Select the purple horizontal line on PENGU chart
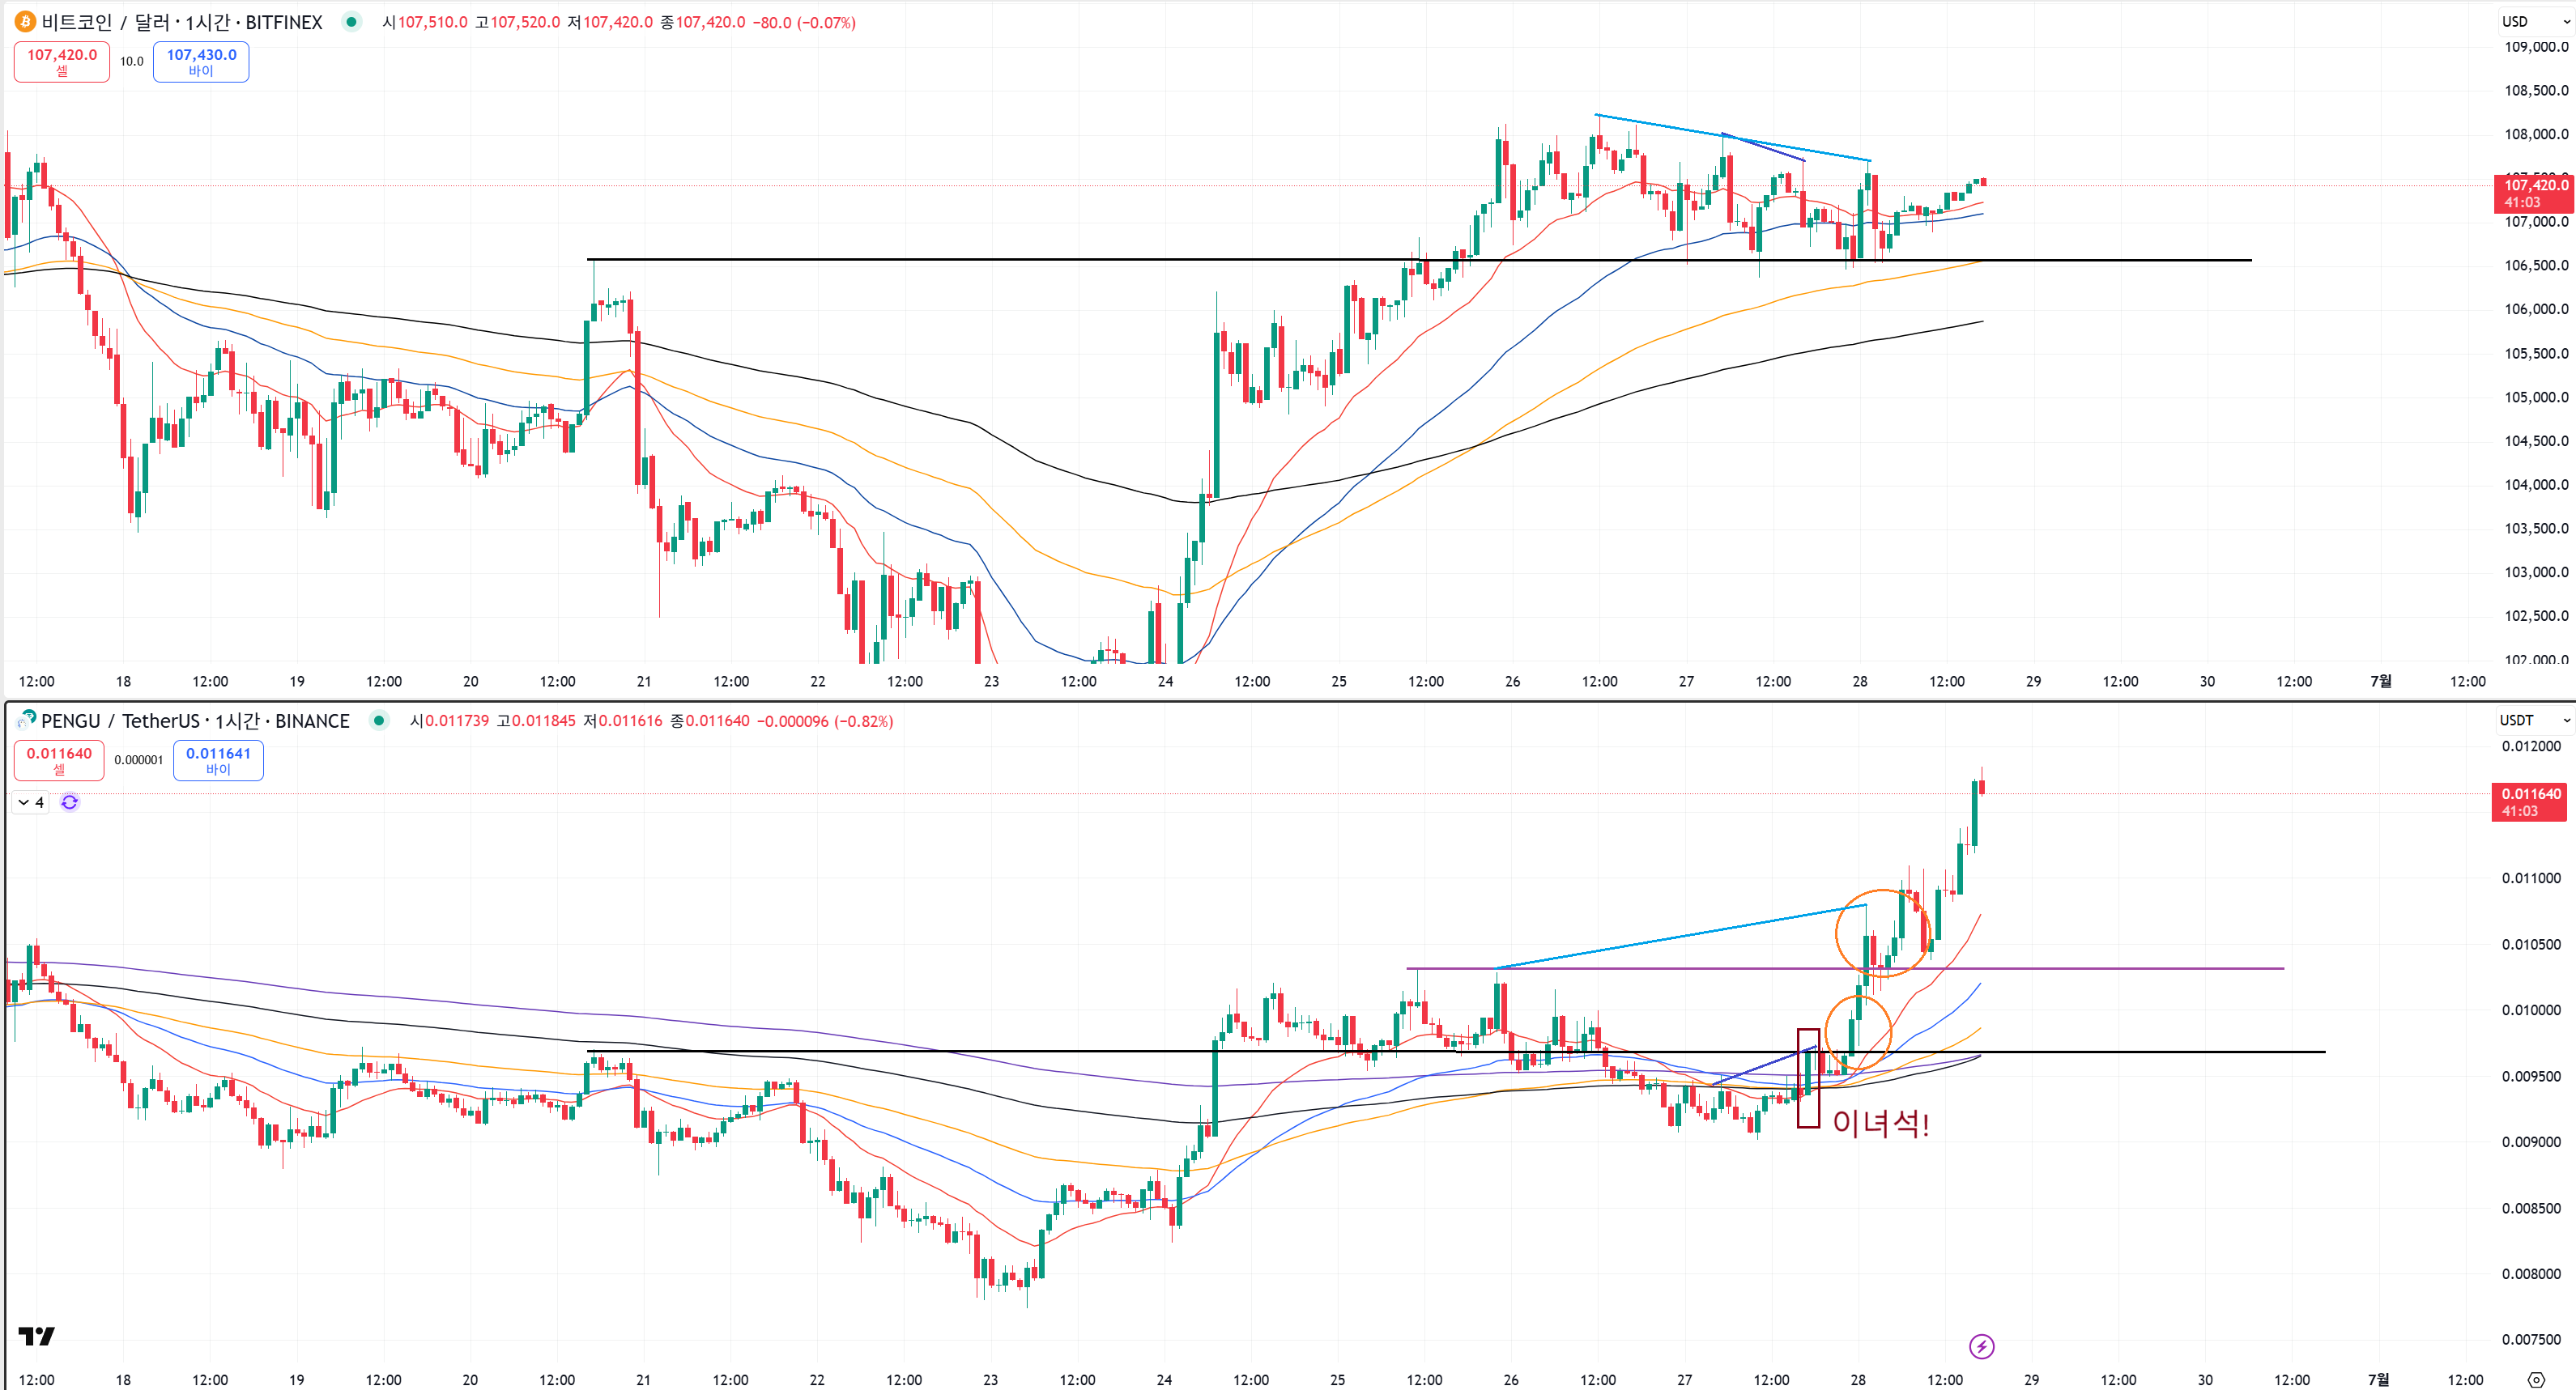The height and width of the screenshot is (1390, 2576). [x=2100, y=968]
